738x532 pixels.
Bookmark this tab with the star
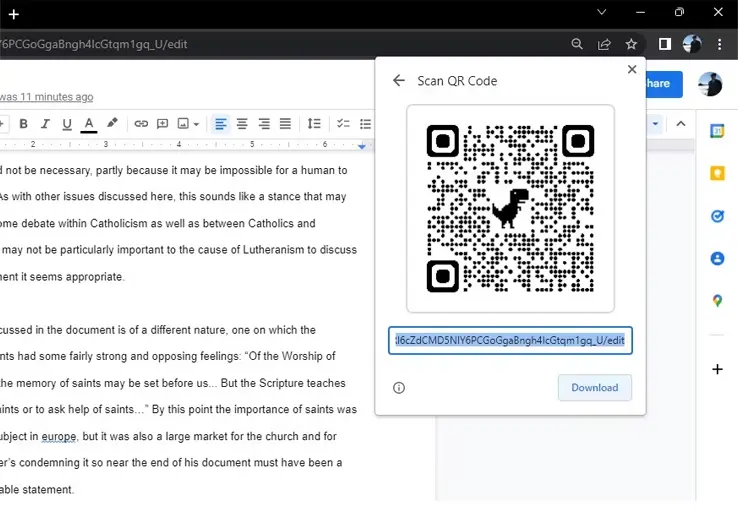631,44
